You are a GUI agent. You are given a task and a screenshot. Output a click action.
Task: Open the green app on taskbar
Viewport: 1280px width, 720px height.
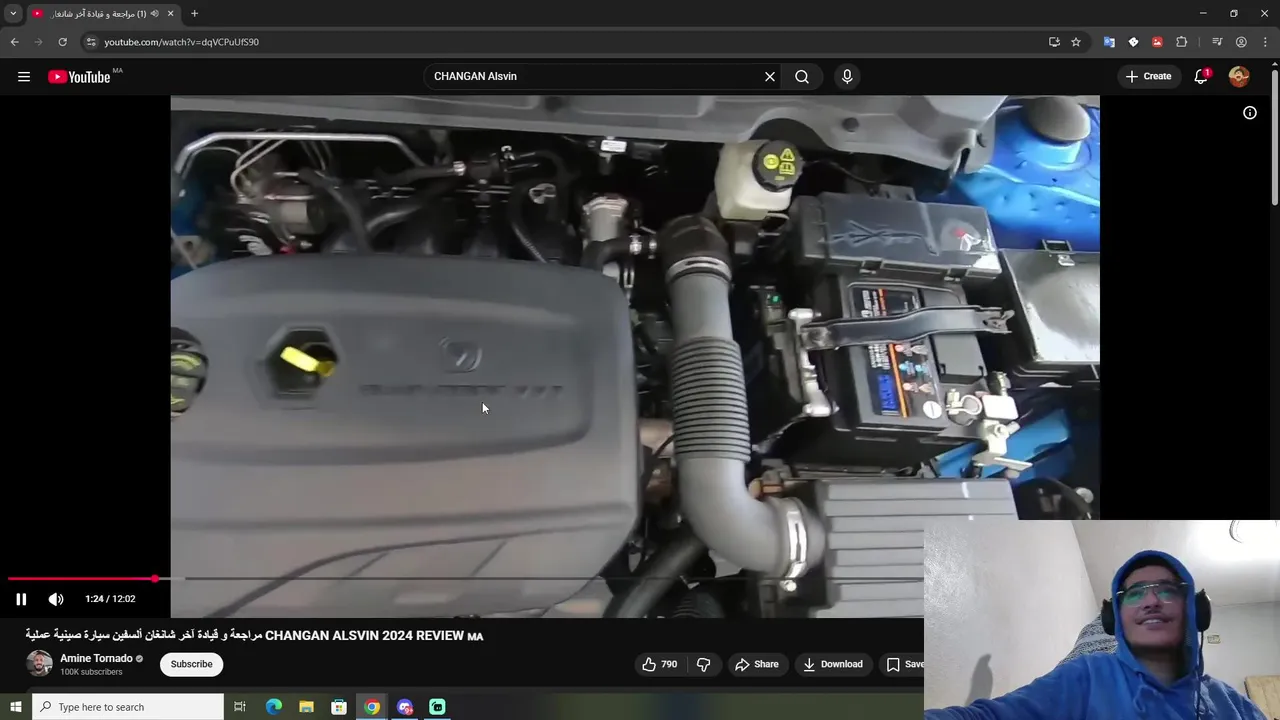click(437, 707)
